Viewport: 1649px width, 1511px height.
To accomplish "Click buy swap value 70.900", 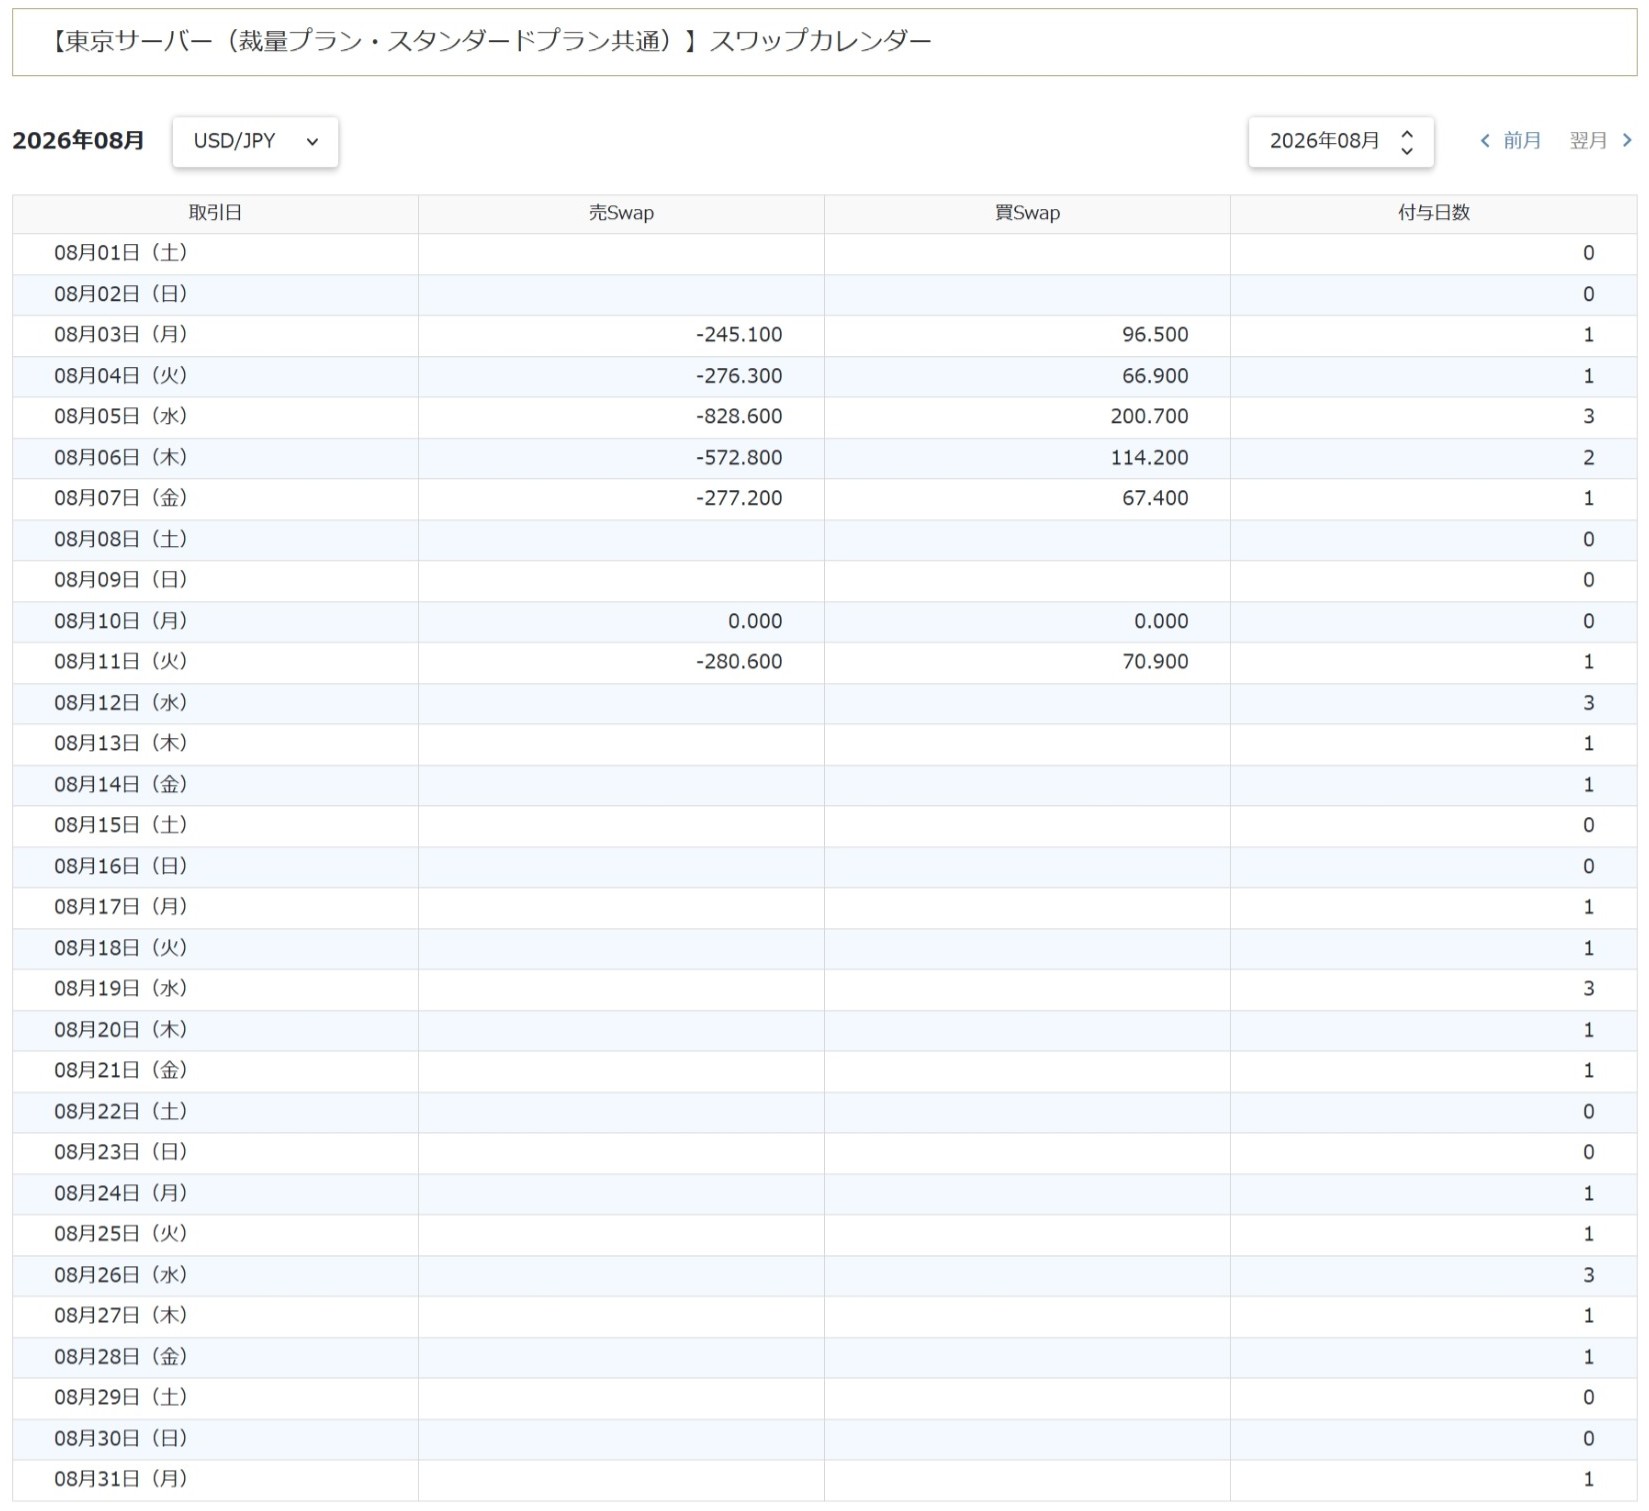I will click(1155, 661).
